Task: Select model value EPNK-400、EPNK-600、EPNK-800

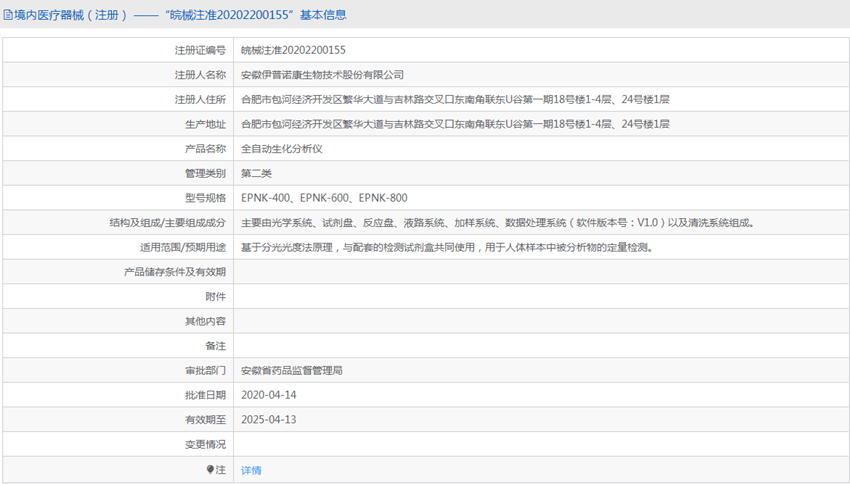Action: pyautogui.click(x=324, y=198)
